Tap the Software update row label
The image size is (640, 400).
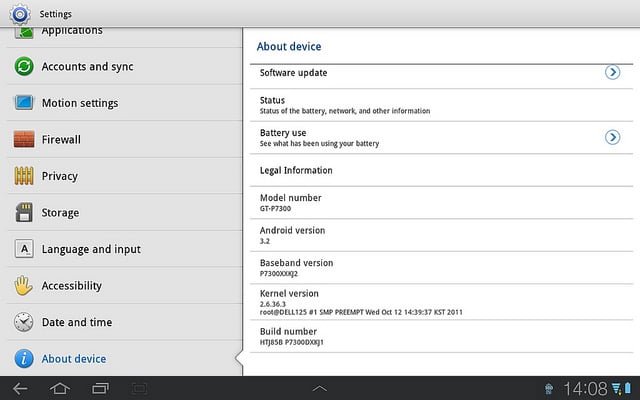coord(293,73)
